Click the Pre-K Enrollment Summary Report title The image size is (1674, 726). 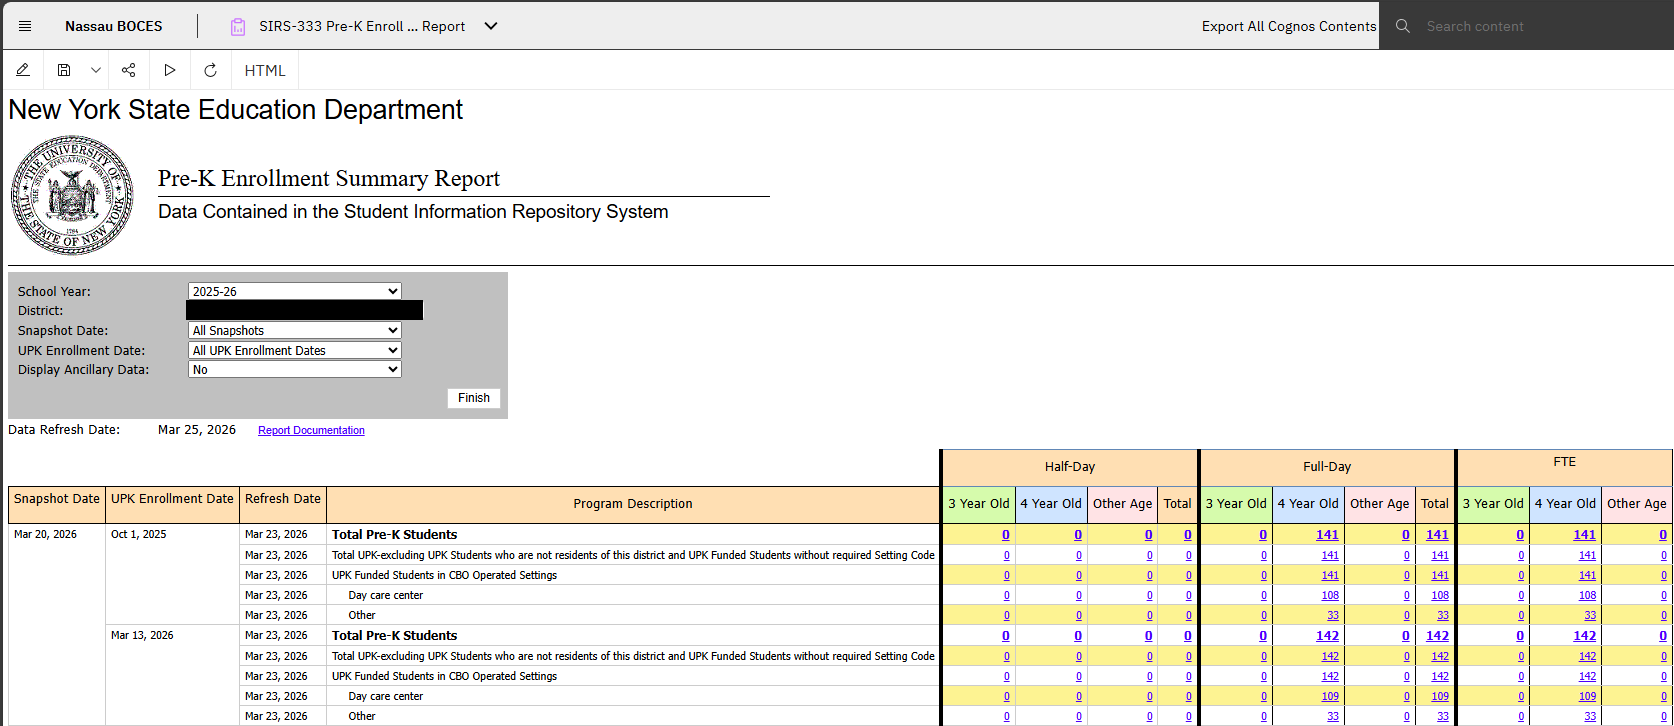point(329,179)
